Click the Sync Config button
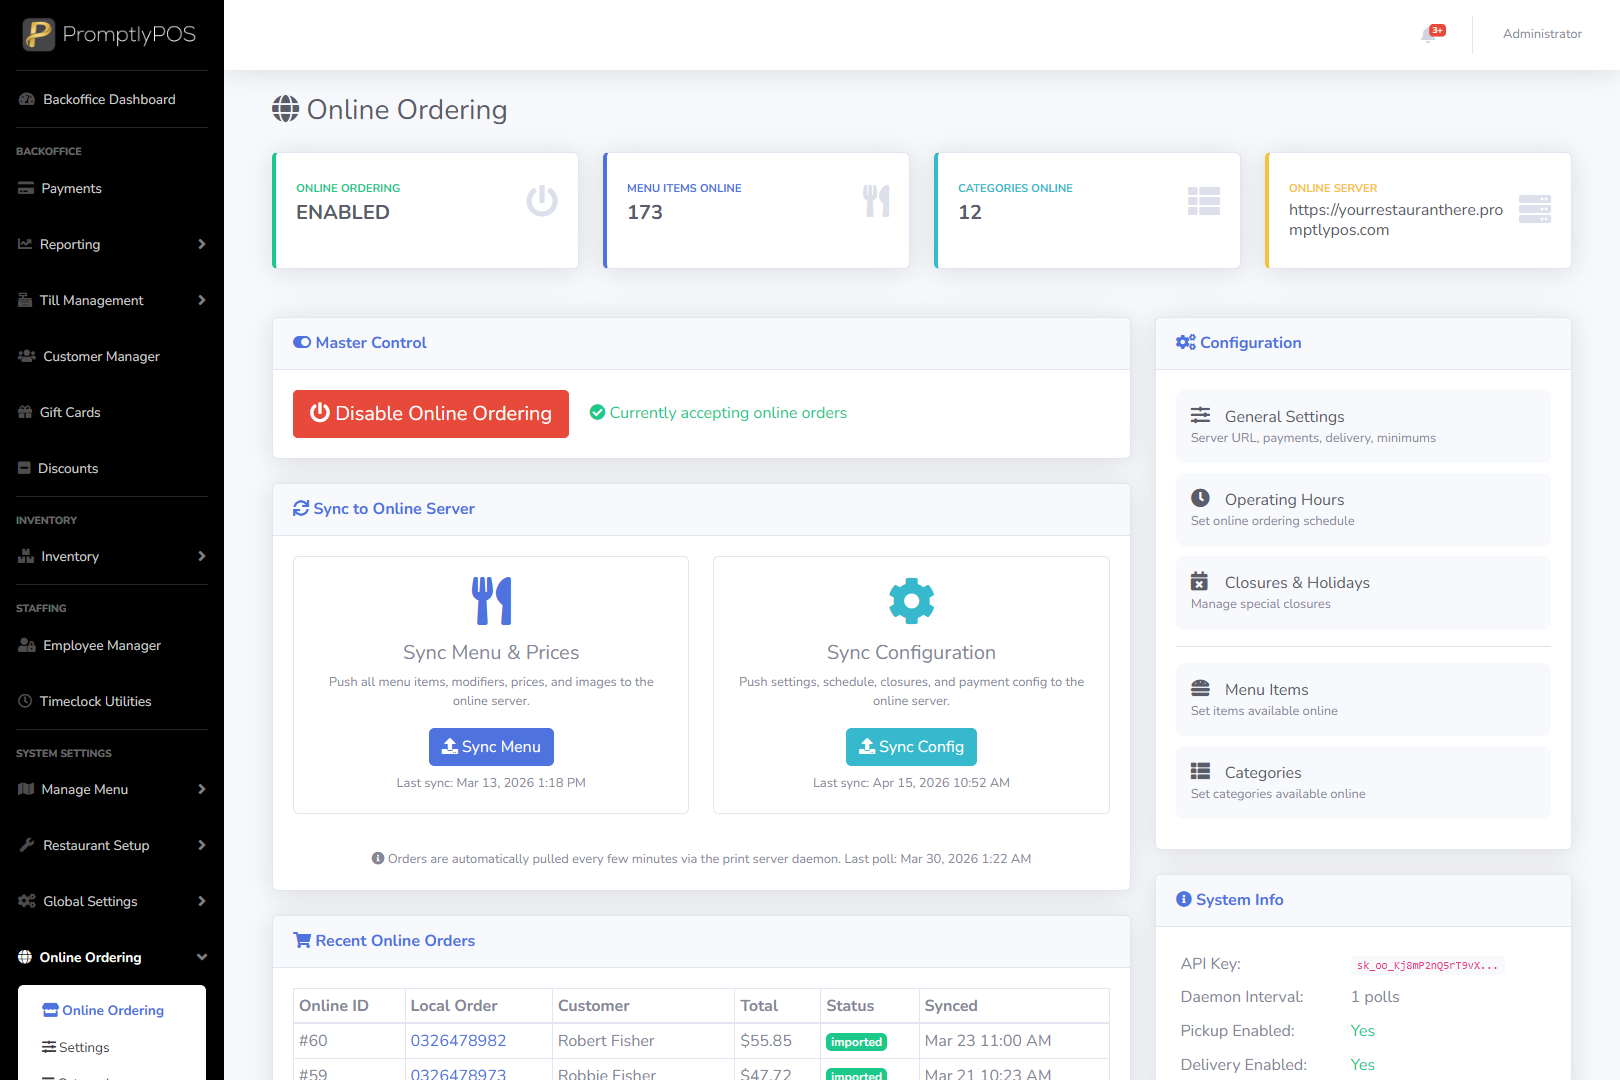Screen dimensions: 1620x1080 coord(912,747)
